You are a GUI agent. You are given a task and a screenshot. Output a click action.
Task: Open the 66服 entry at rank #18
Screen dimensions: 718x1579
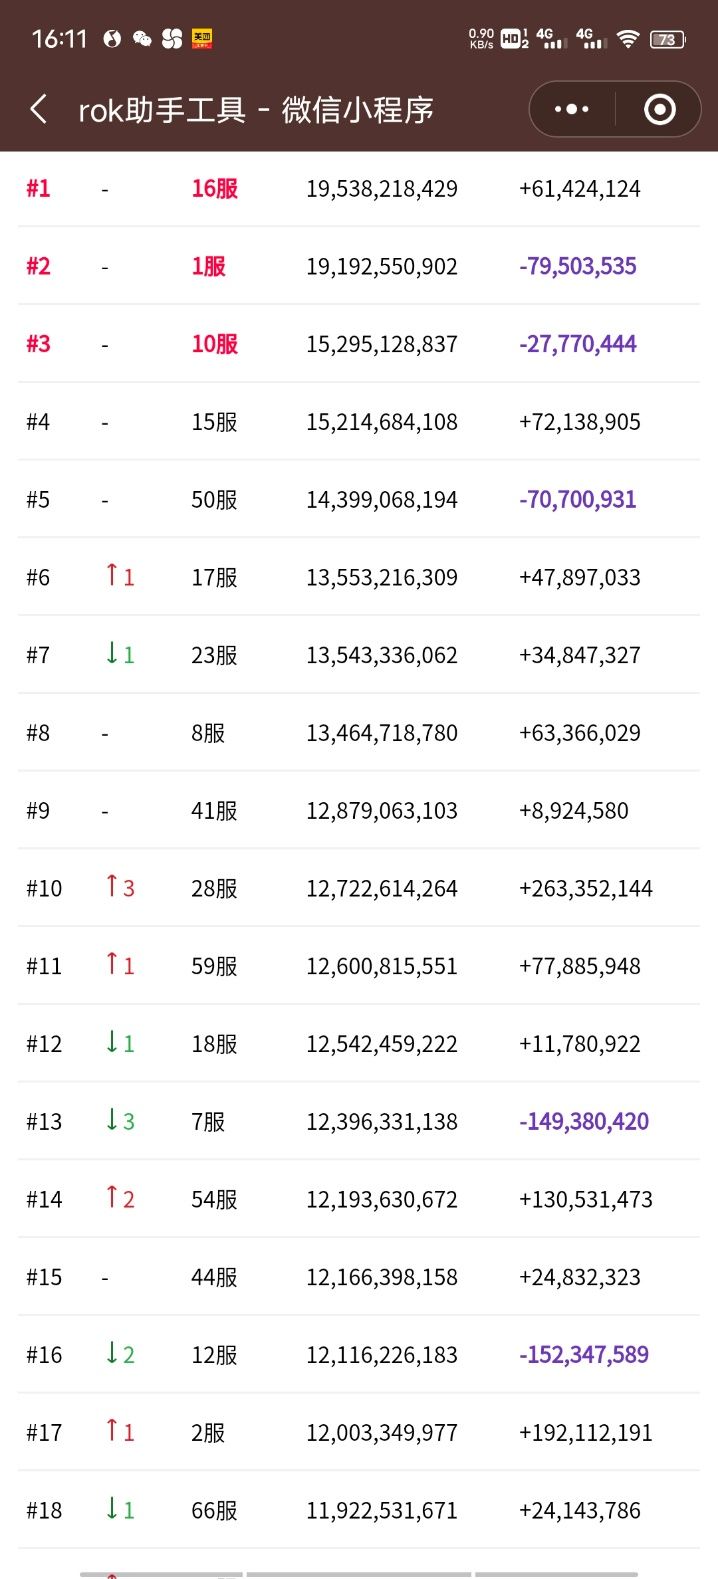pyautogui.click(x=214, y=1511)
